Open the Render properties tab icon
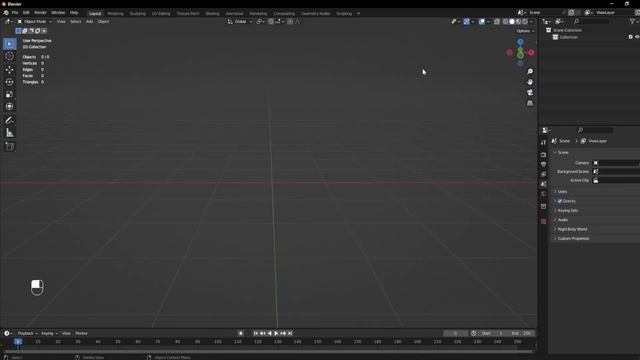640x360 pixels. [x=543, y=155]
